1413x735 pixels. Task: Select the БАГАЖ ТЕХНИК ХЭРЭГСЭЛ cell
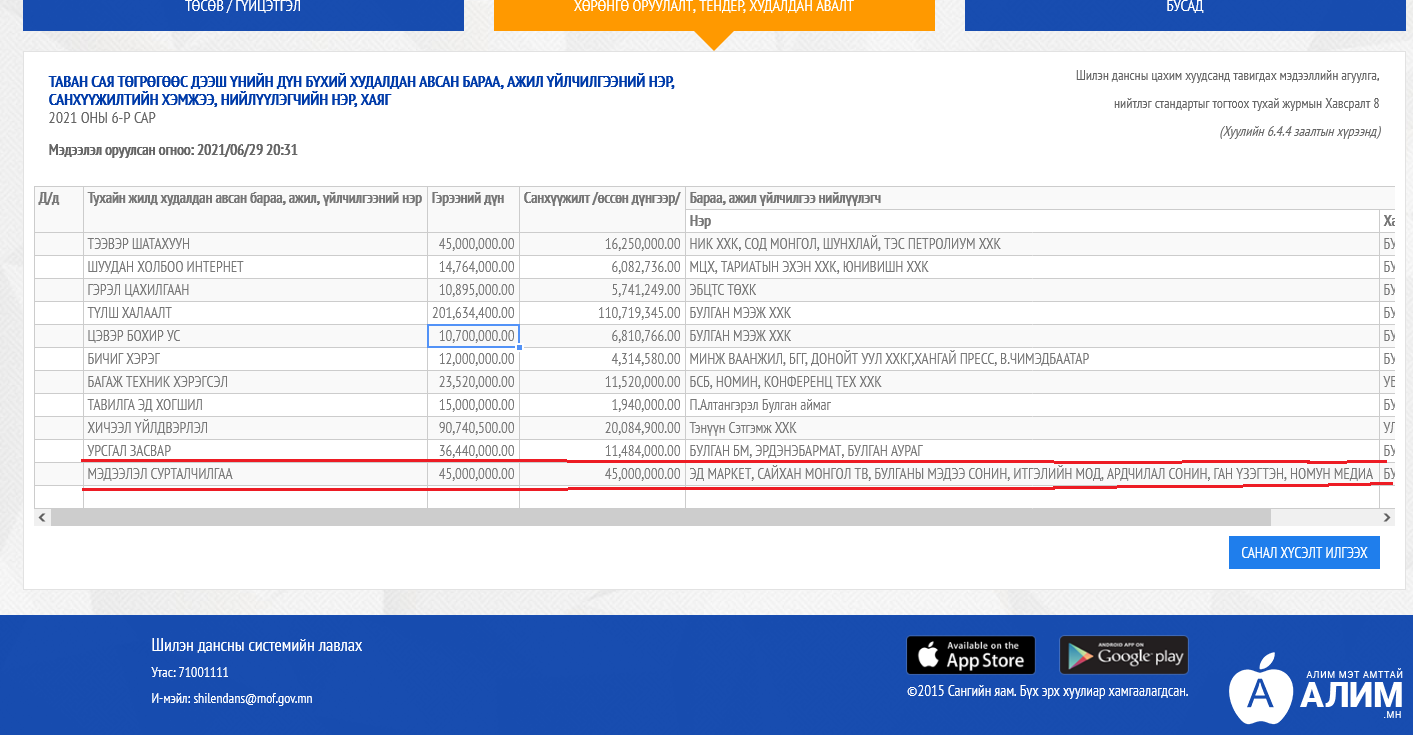point(256,382)
